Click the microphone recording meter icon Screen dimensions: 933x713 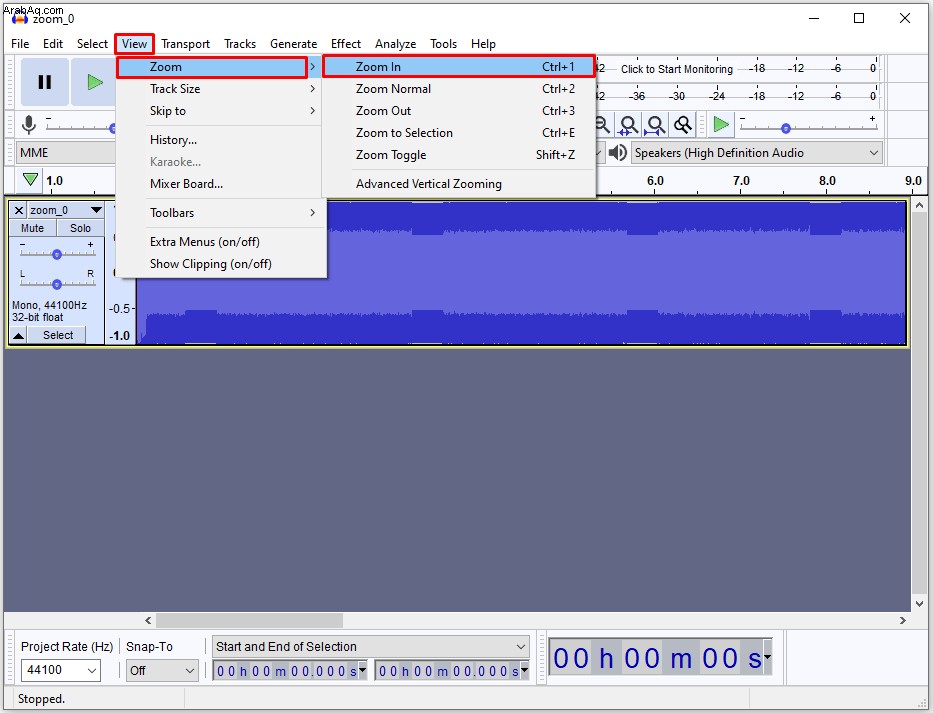point(29,124)
